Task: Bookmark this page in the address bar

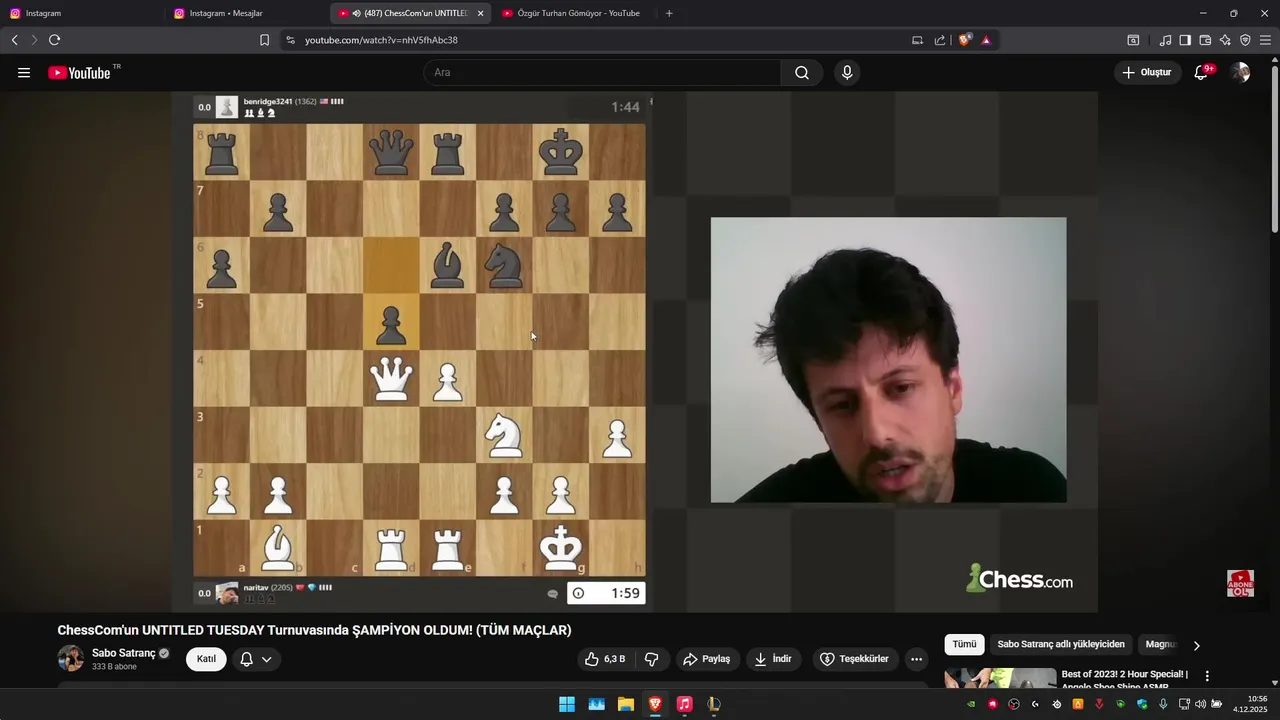Action: click(x=264, y=40)
